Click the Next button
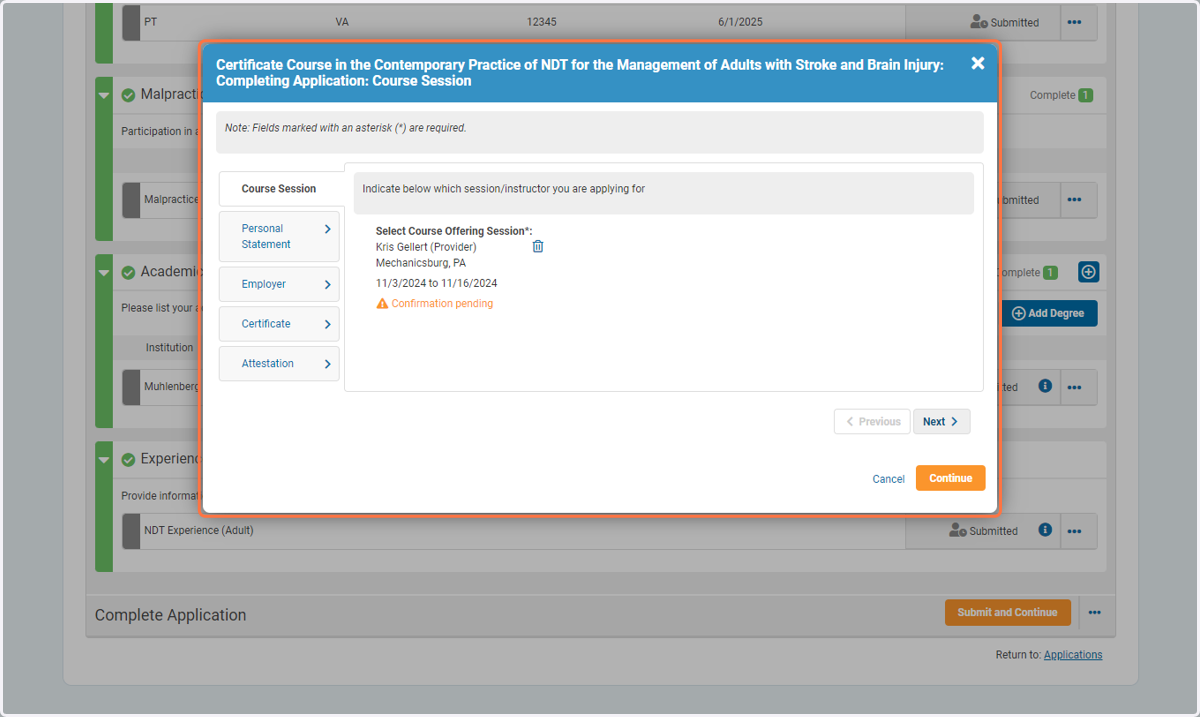1200x717 pixels. pos(941,422)
